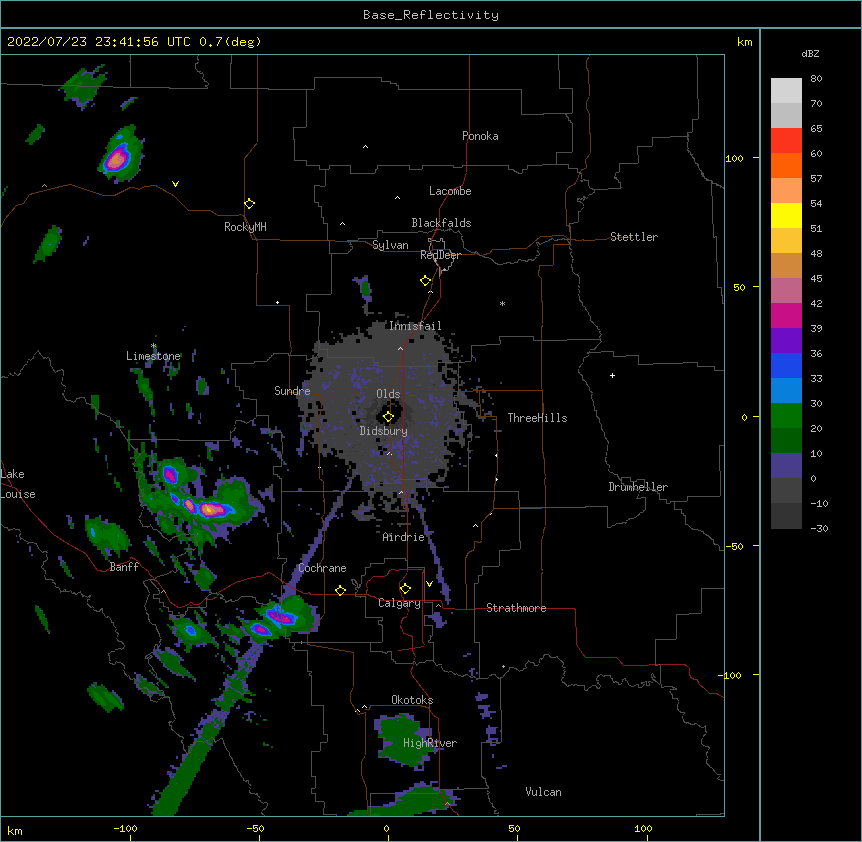Screen dimensions: 862x842
Task: Click the Blackfalds city label
Action: coord(441,223)
